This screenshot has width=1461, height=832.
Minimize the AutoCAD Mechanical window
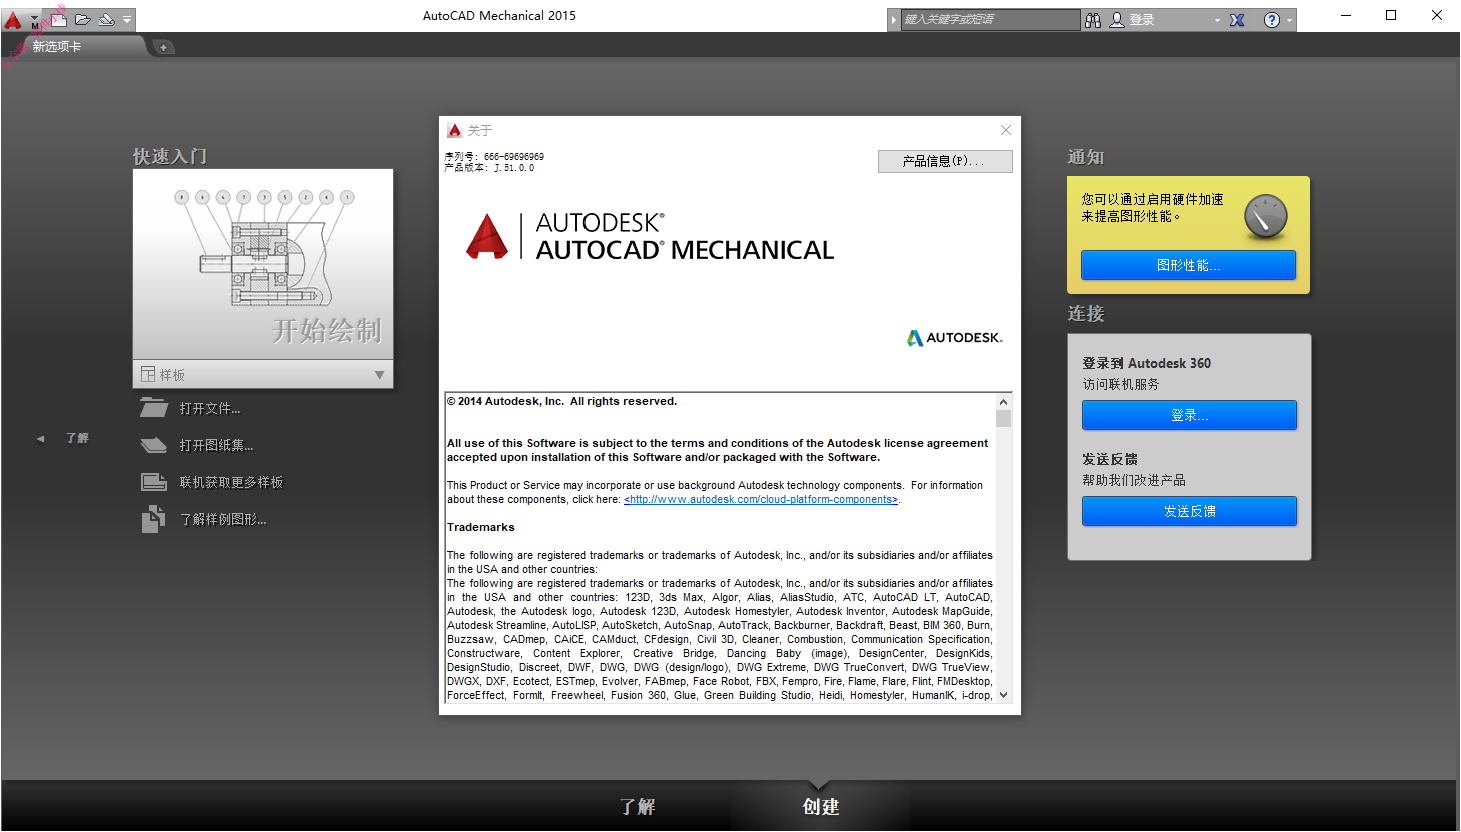pos(1346,15)
